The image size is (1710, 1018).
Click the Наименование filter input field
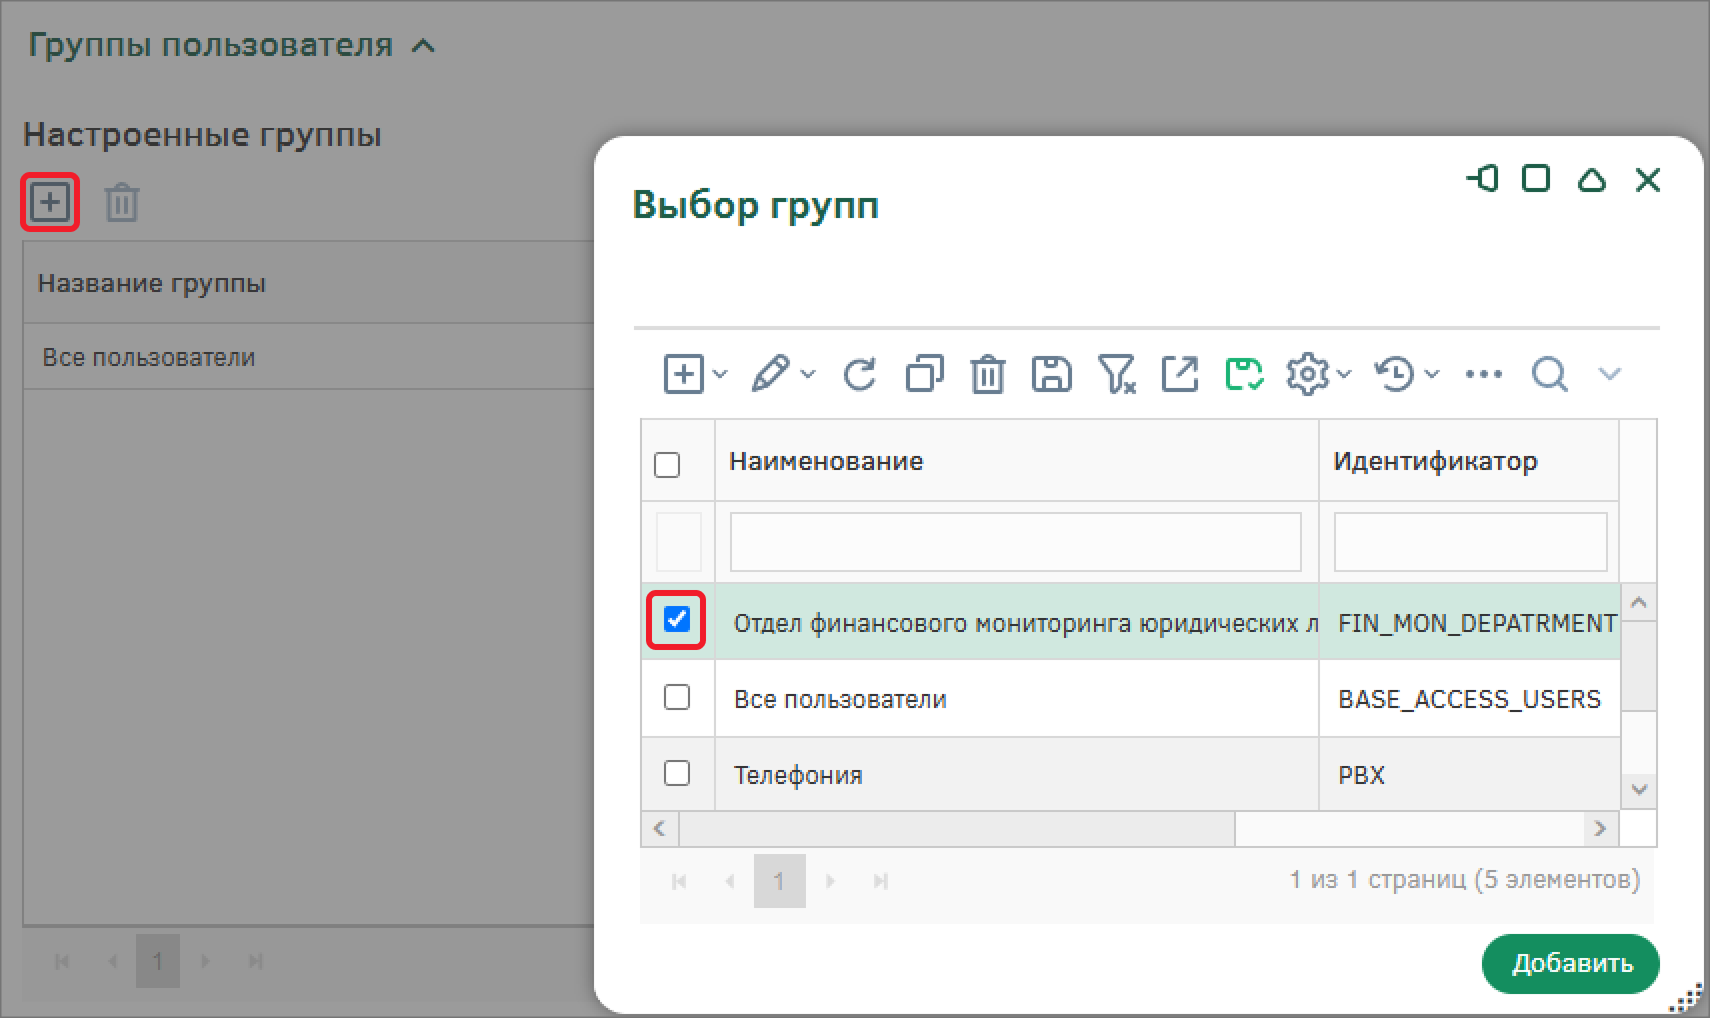point(1016,542)
